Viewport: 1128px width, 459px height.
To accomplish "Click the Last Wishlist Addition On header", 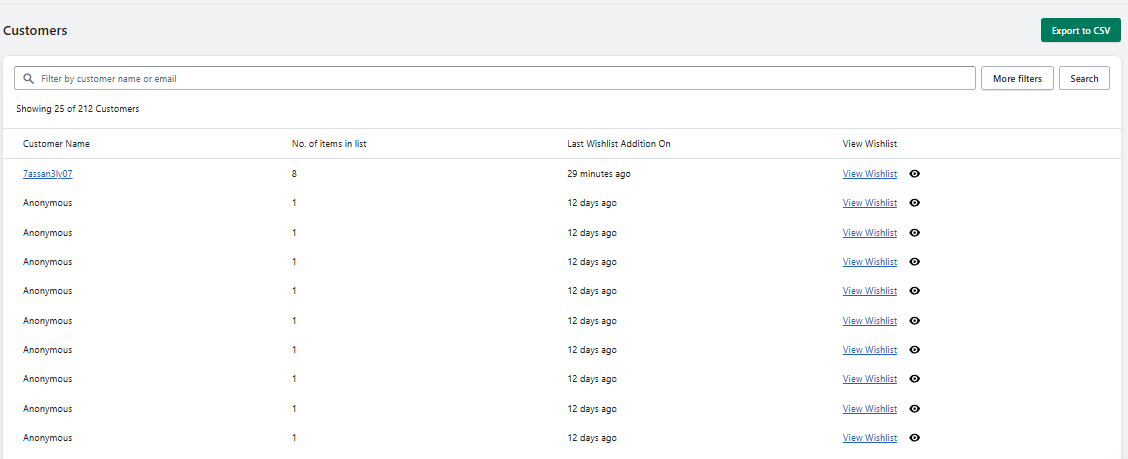I will [619, 144].
